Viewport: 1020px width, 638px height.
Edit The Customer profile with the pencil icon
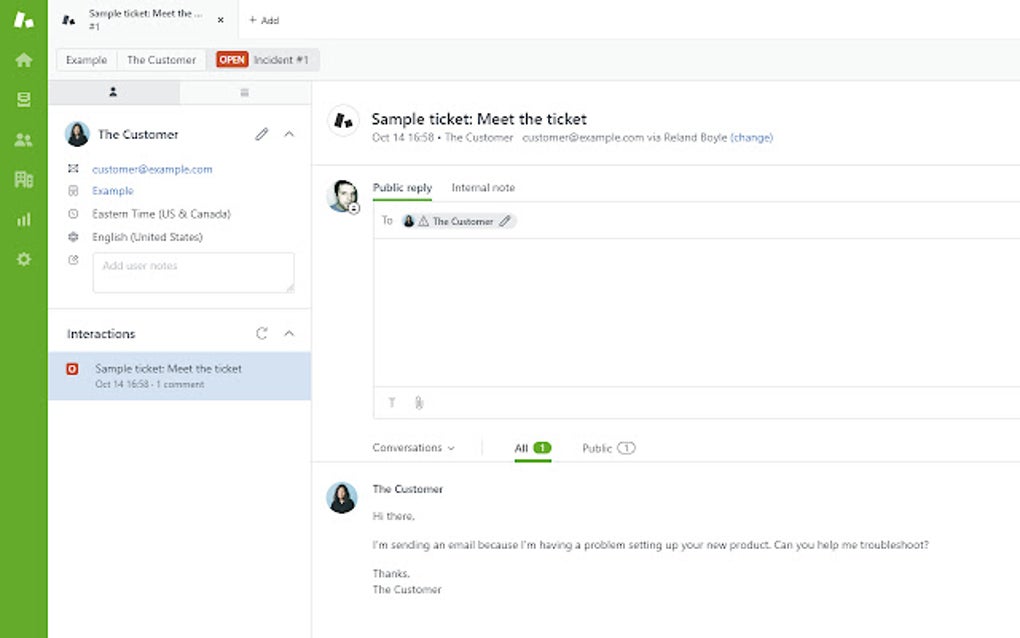(263, 134)
